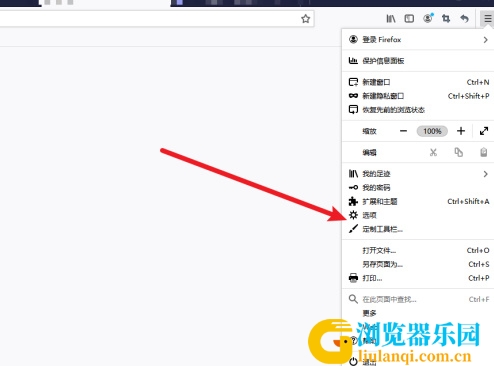Choose 恢复先前的浏览状态 restore session
The width and height of the screenshot is (494, 366).
point(418,110)
